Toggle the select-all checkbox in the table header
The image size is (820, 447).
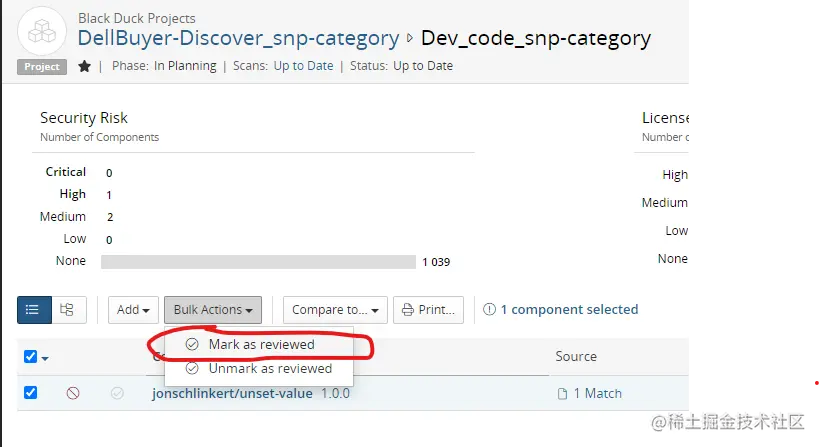pyautogui.click(x=31, y=357)
